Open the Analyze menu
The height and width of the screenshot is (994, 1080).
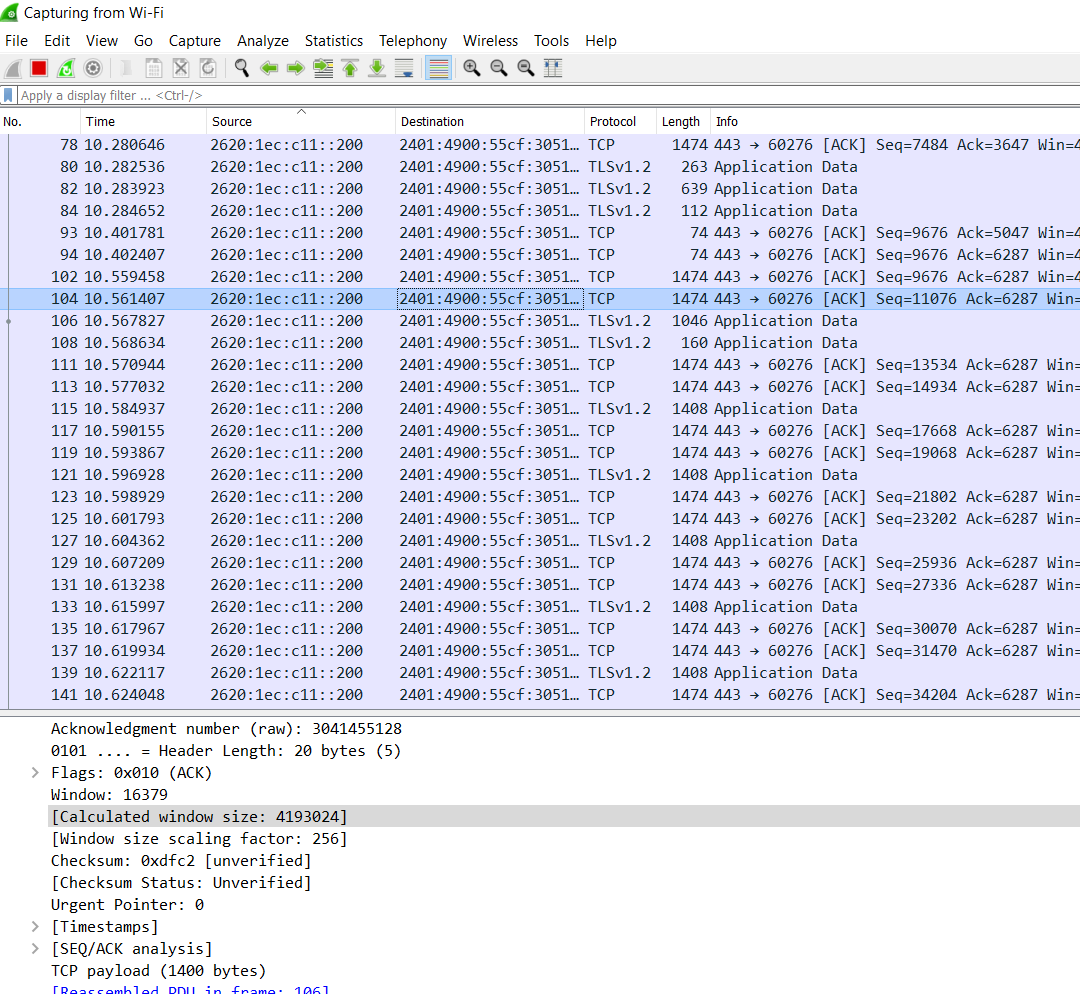(x=263, y=41)
